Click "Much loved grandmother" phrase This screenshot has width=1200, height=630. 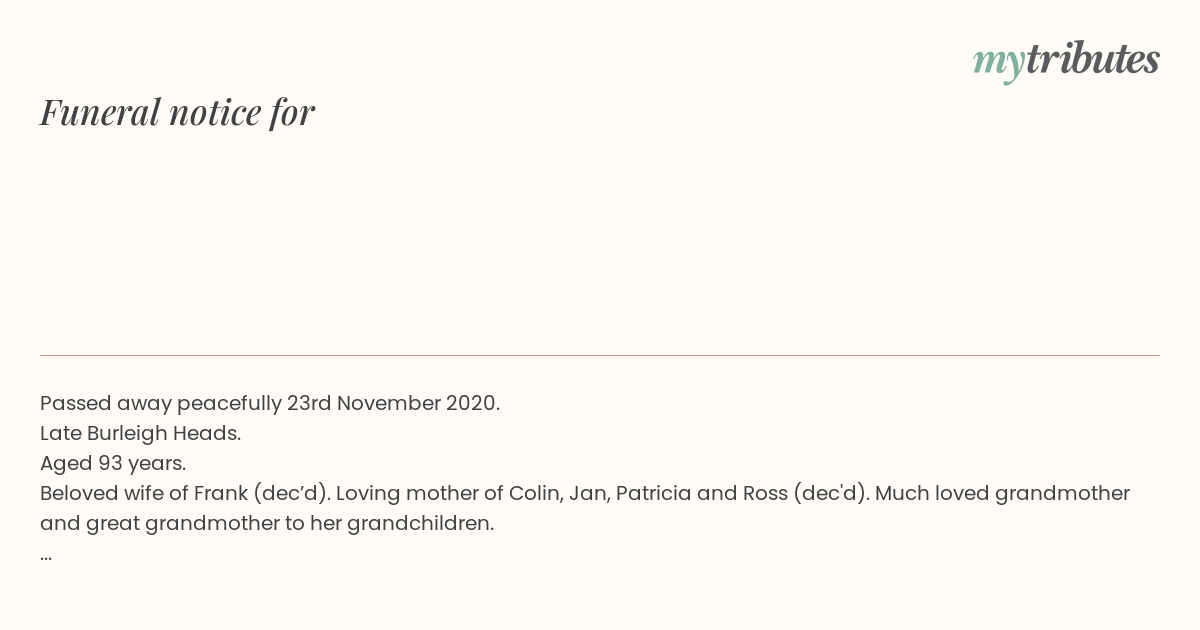[x=1002, y=493]
